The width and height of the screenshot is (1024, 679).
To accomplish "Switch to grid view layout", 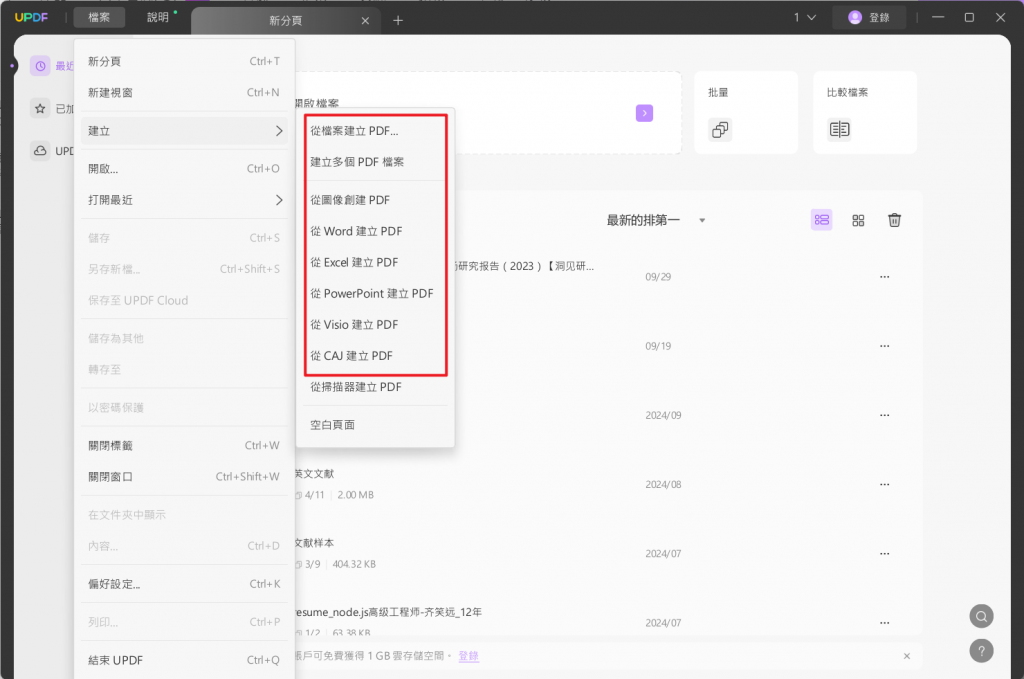I will (858, 220).
